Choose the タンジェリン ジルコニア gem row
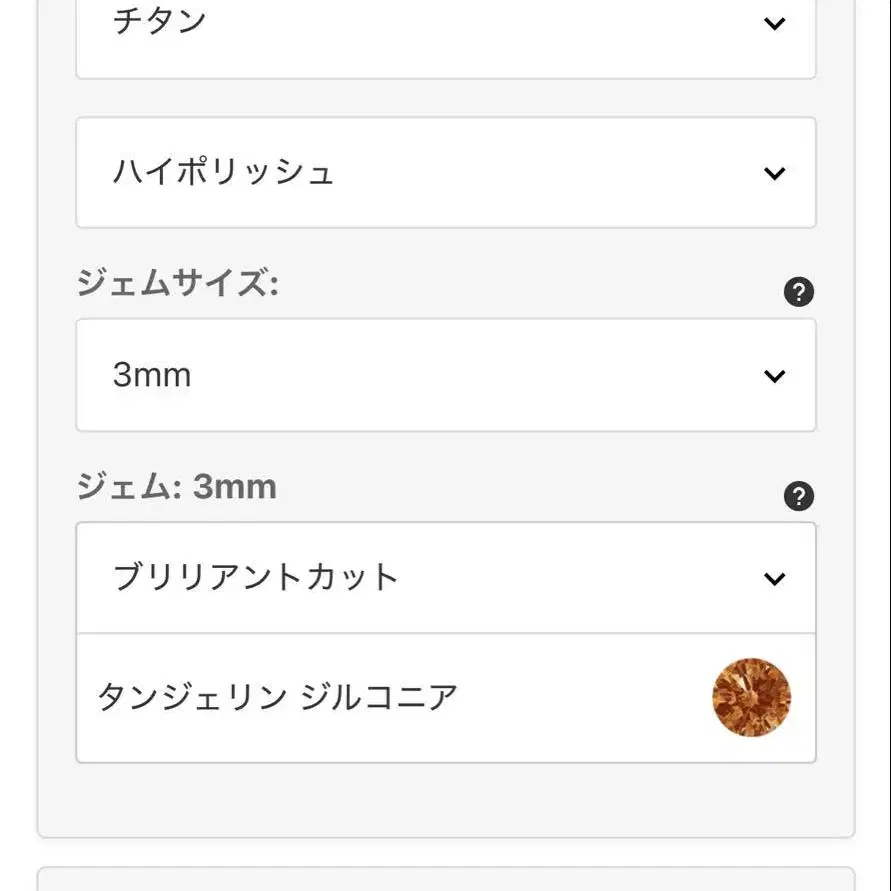This screenshot has width=891, height=891. 446,698
